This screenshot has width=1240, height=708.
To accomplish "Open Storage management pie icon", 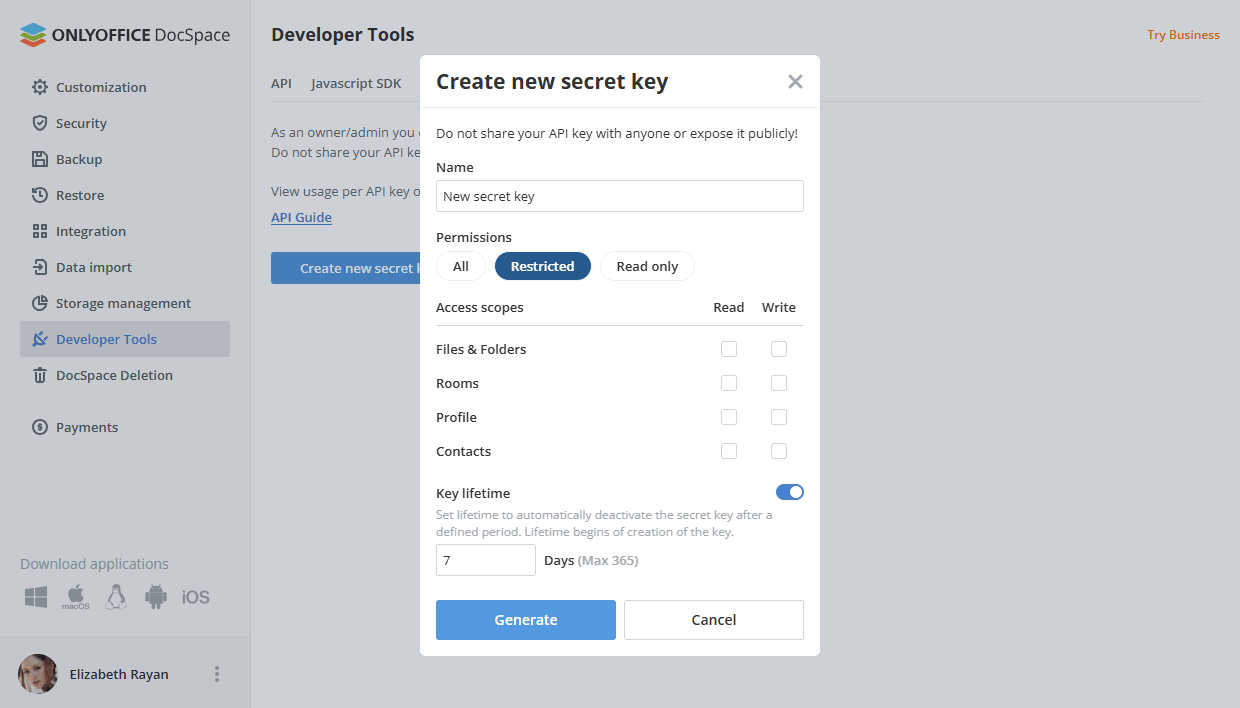I will tap(40, 303).
